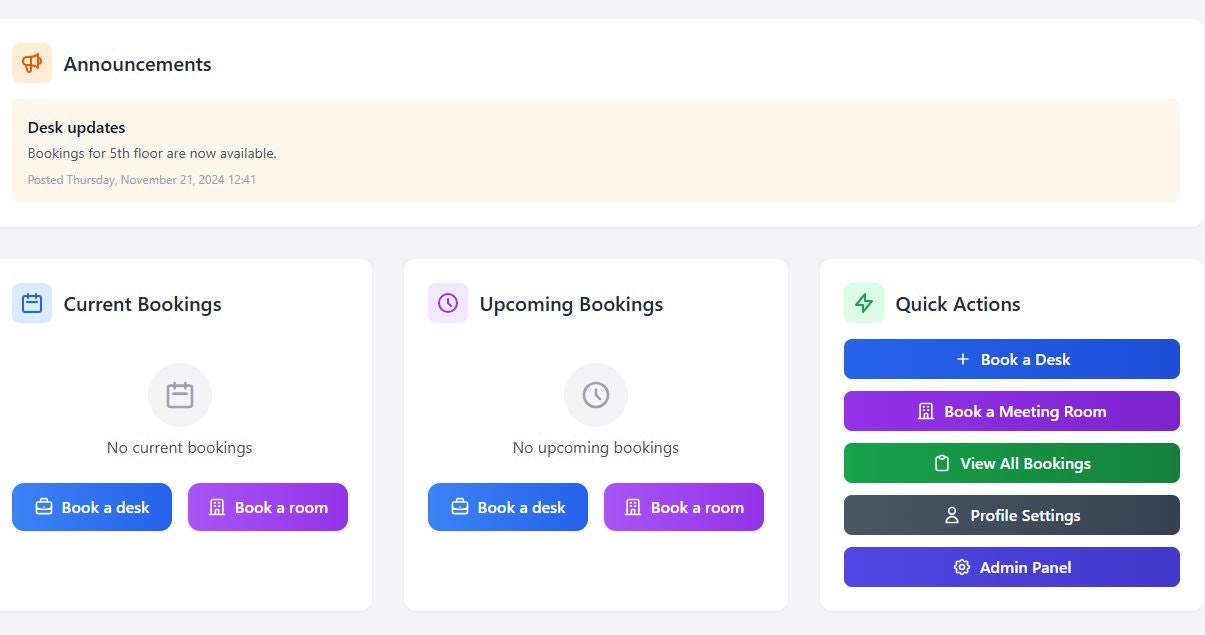The height and width of the screenshot is (635, 1205).
Task: Click the gray calendar icon above No current bookings
Action: [180, 395]
